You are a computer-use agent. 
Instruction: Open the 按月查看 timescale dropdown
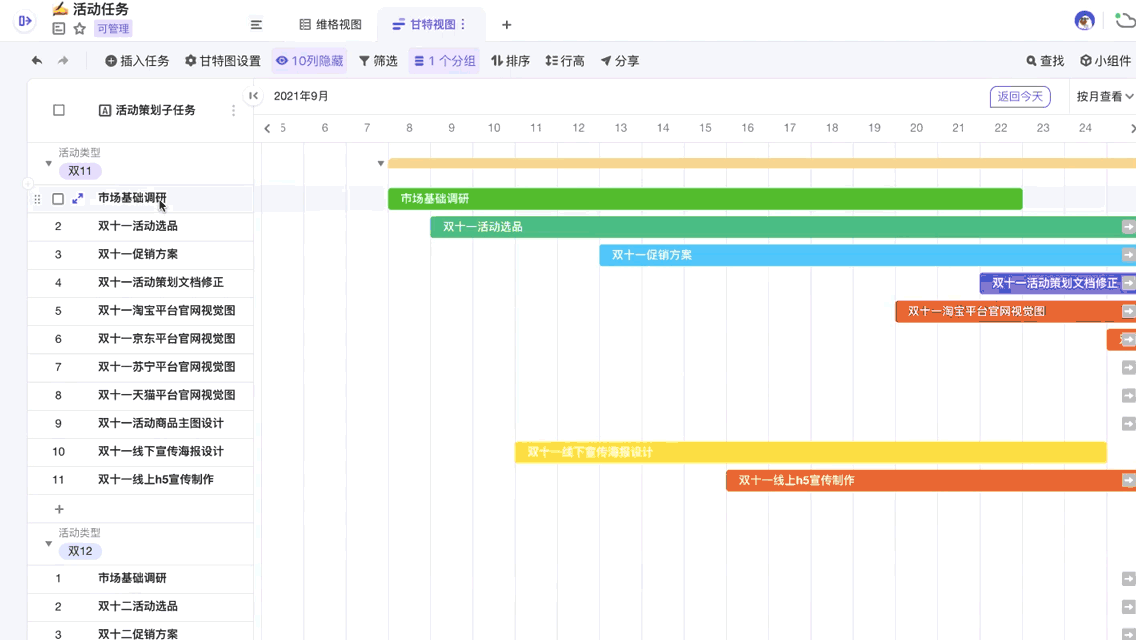1104,97
